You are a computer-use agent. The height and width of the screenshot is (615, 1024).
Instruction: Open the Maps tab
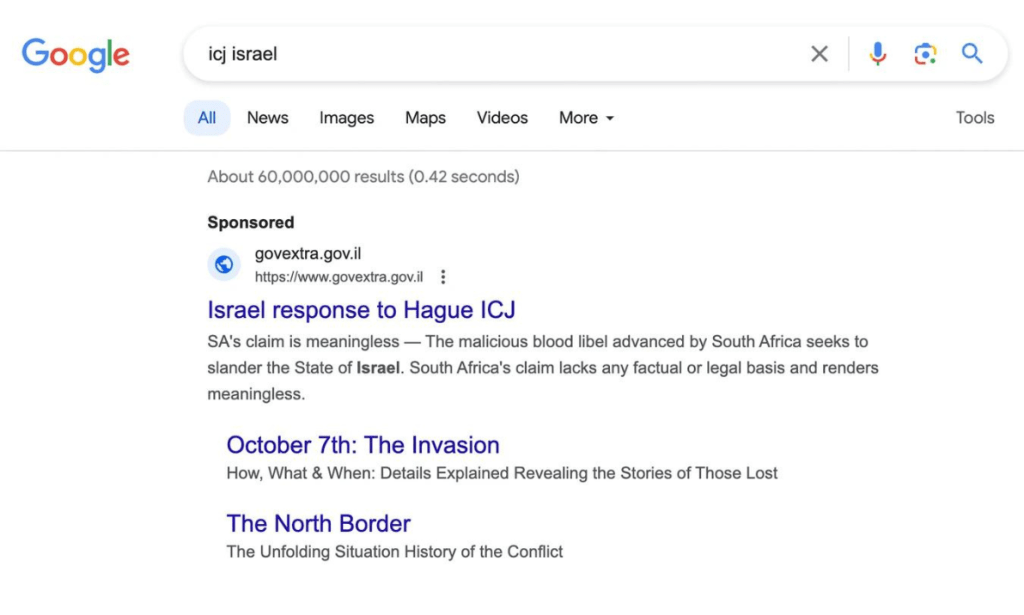425,118
